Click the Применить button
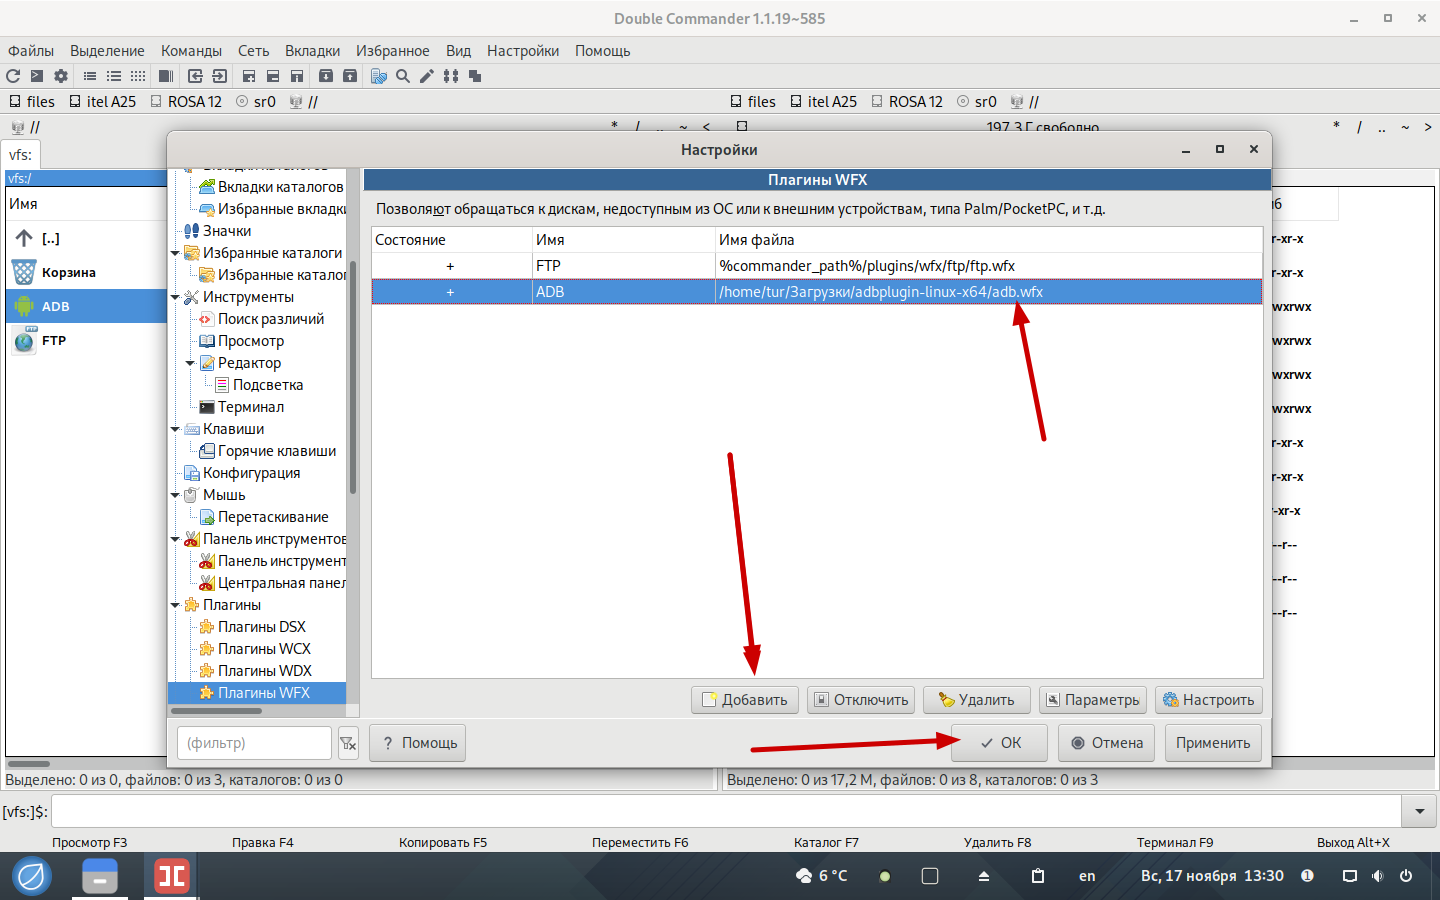 [x=1213, y=743]
